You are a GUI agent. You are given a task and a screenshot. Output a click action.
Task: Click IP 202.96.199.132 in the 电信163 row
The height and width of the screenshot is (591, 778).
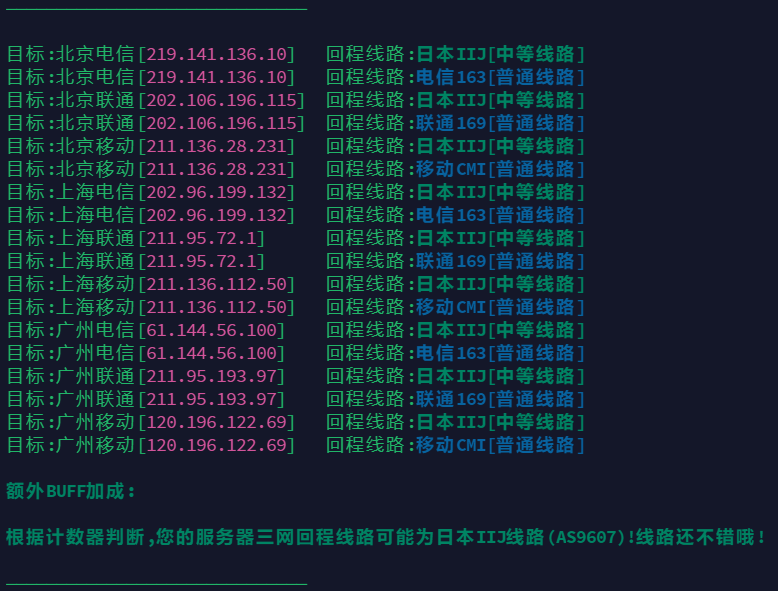(x=215, y=215)
